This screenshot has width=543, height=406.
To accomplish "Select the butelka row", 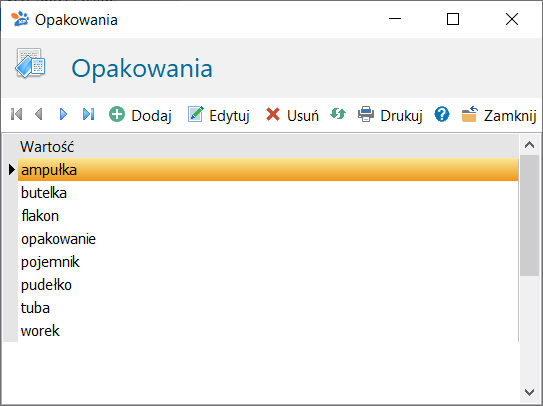I will tap(268, 193).
